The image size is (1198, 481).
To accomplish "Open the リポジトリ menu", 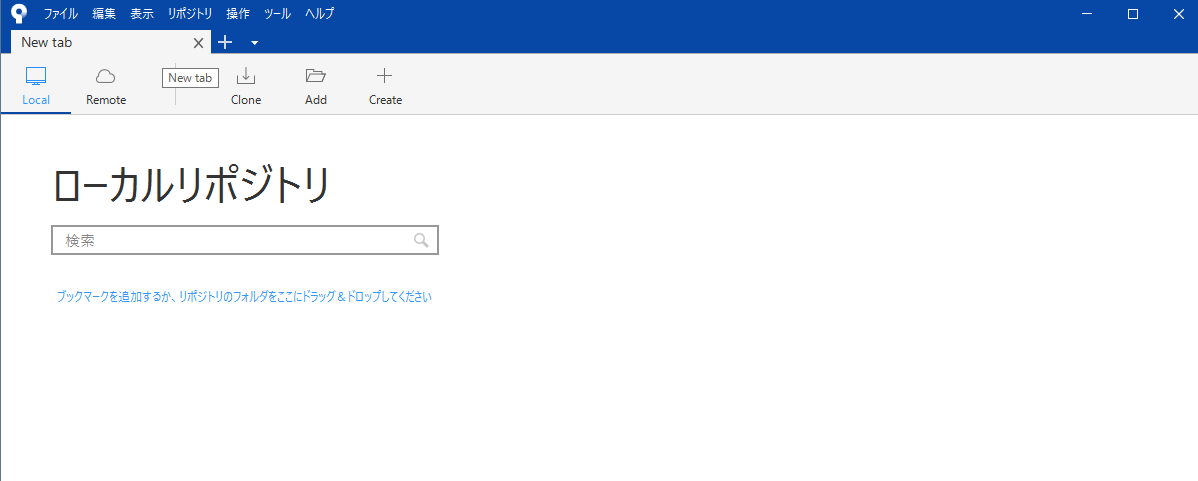I will (190, 14).
